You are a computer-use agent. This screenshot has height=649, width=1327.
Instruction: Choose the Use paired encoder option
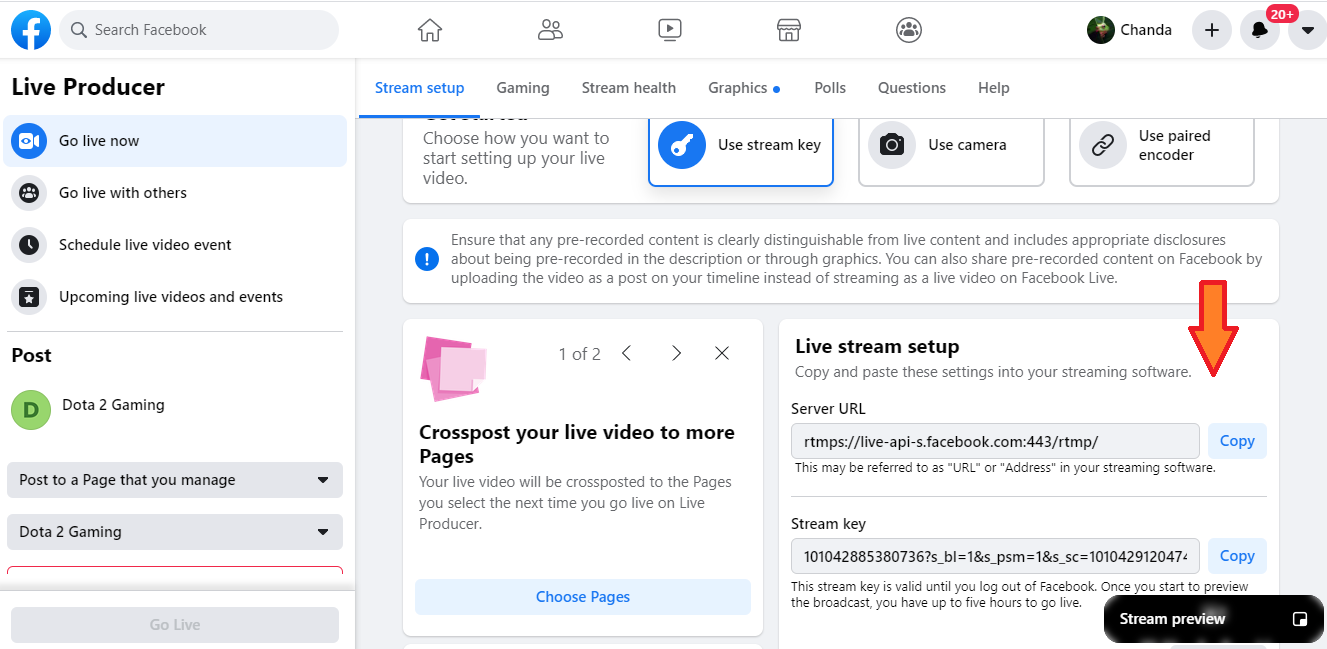coord(1162,150)
